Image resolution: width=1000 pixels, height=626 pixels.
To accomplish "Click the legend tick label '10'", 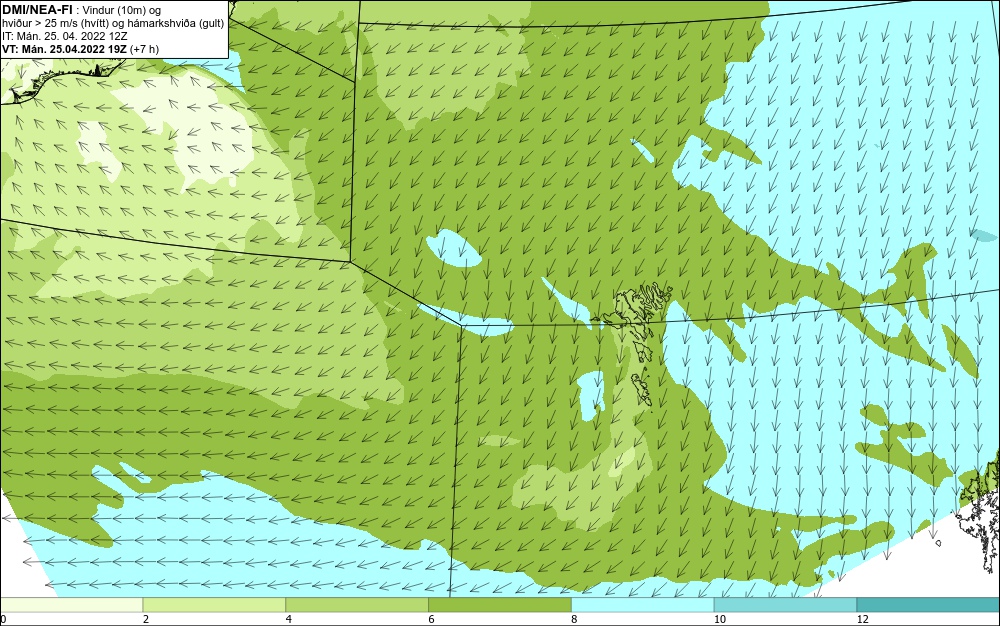I will (720, 619).
